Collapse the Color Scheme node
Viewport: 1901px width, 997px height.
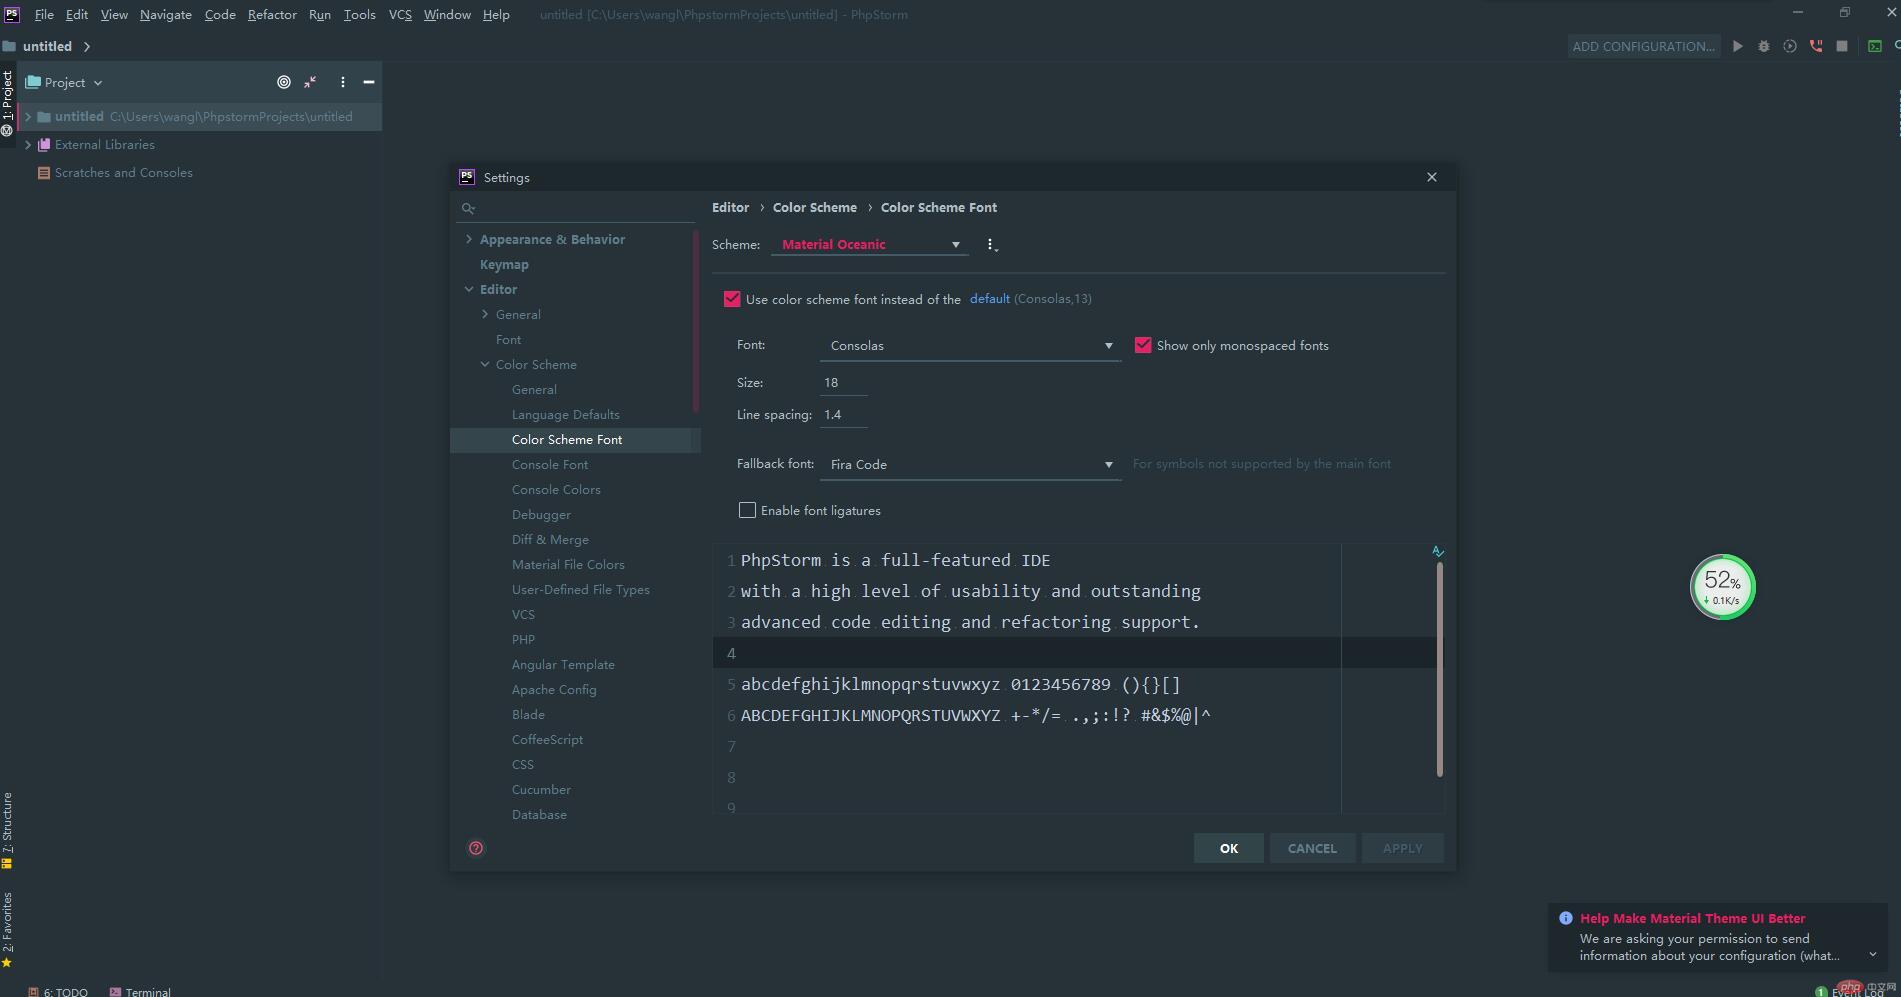(485, 364)
